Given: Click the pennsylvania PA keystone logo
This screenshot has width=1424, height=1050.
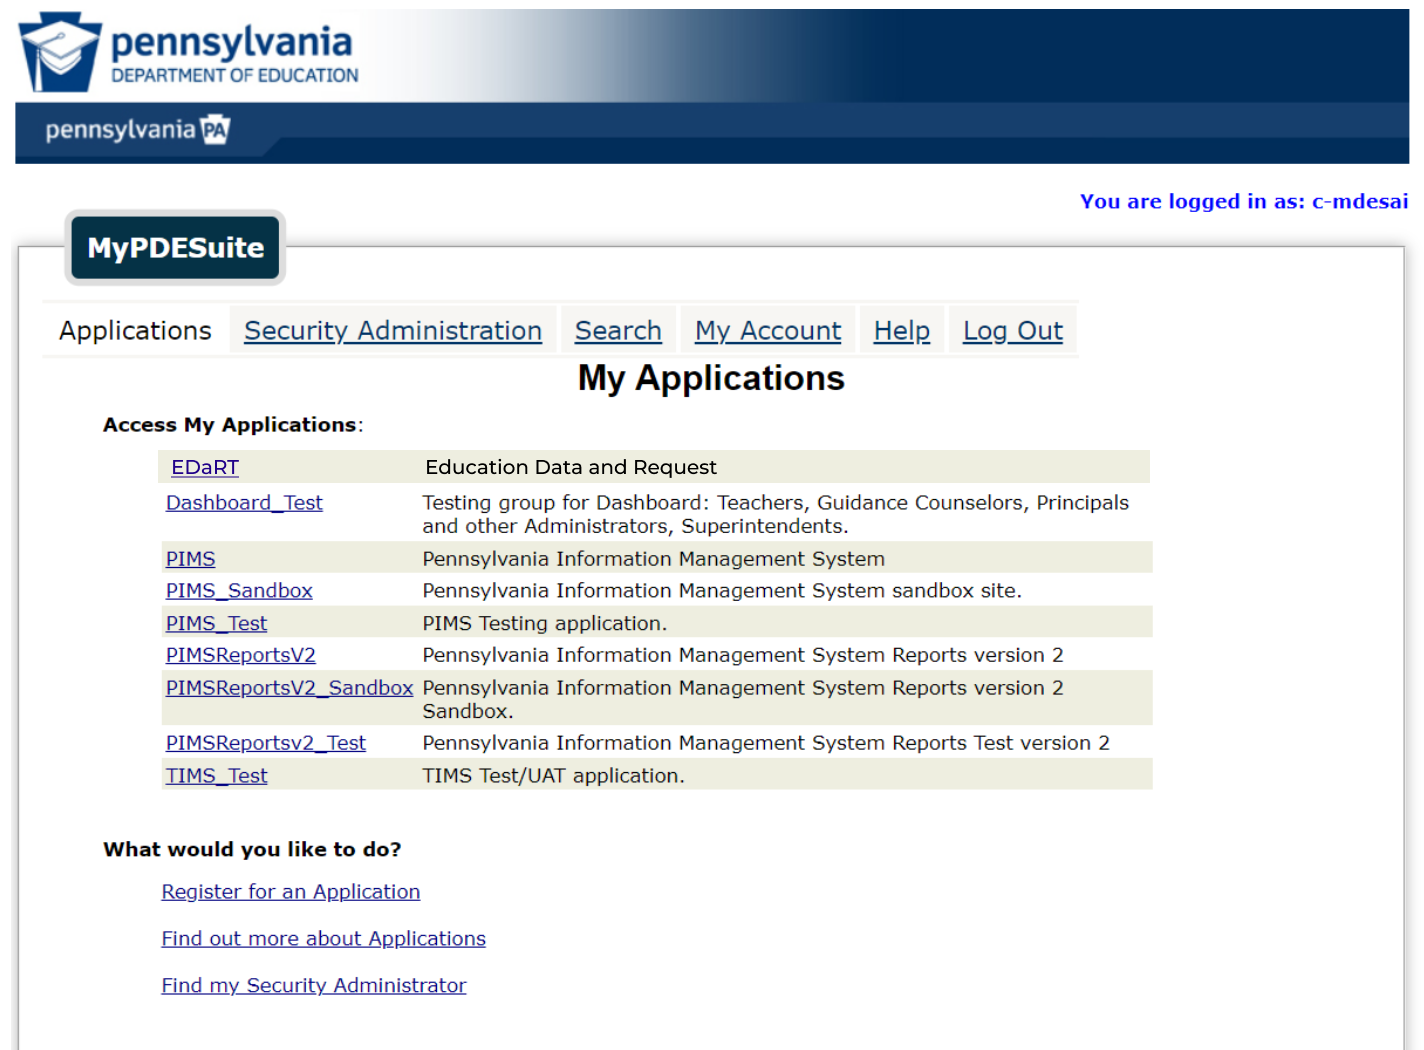Looking at the screenshot, I should (x=137, y=130).
